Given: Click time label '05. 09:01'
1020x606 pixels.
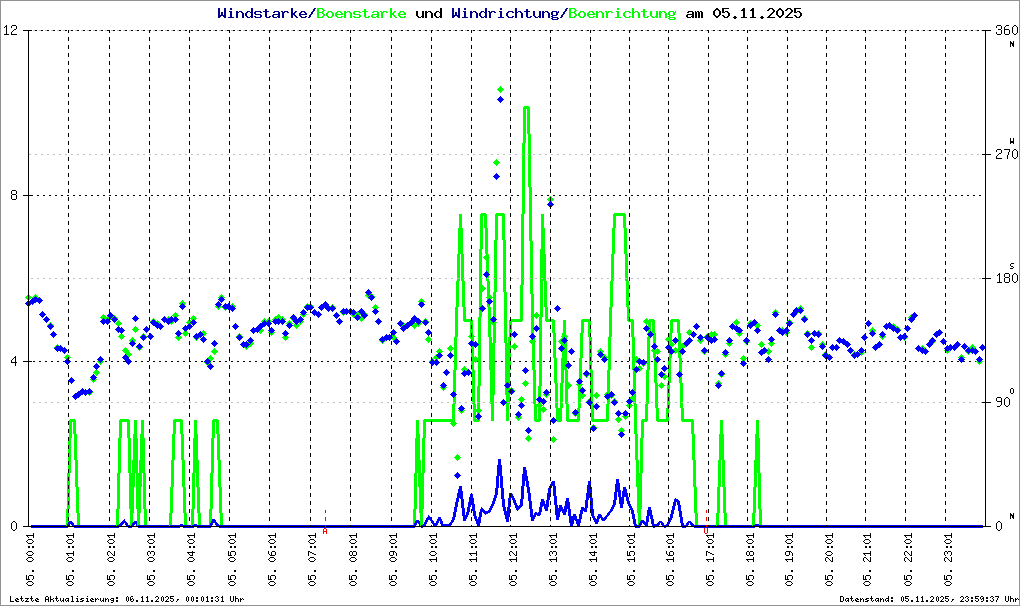Looking at the screenshot, I should 393,560.
